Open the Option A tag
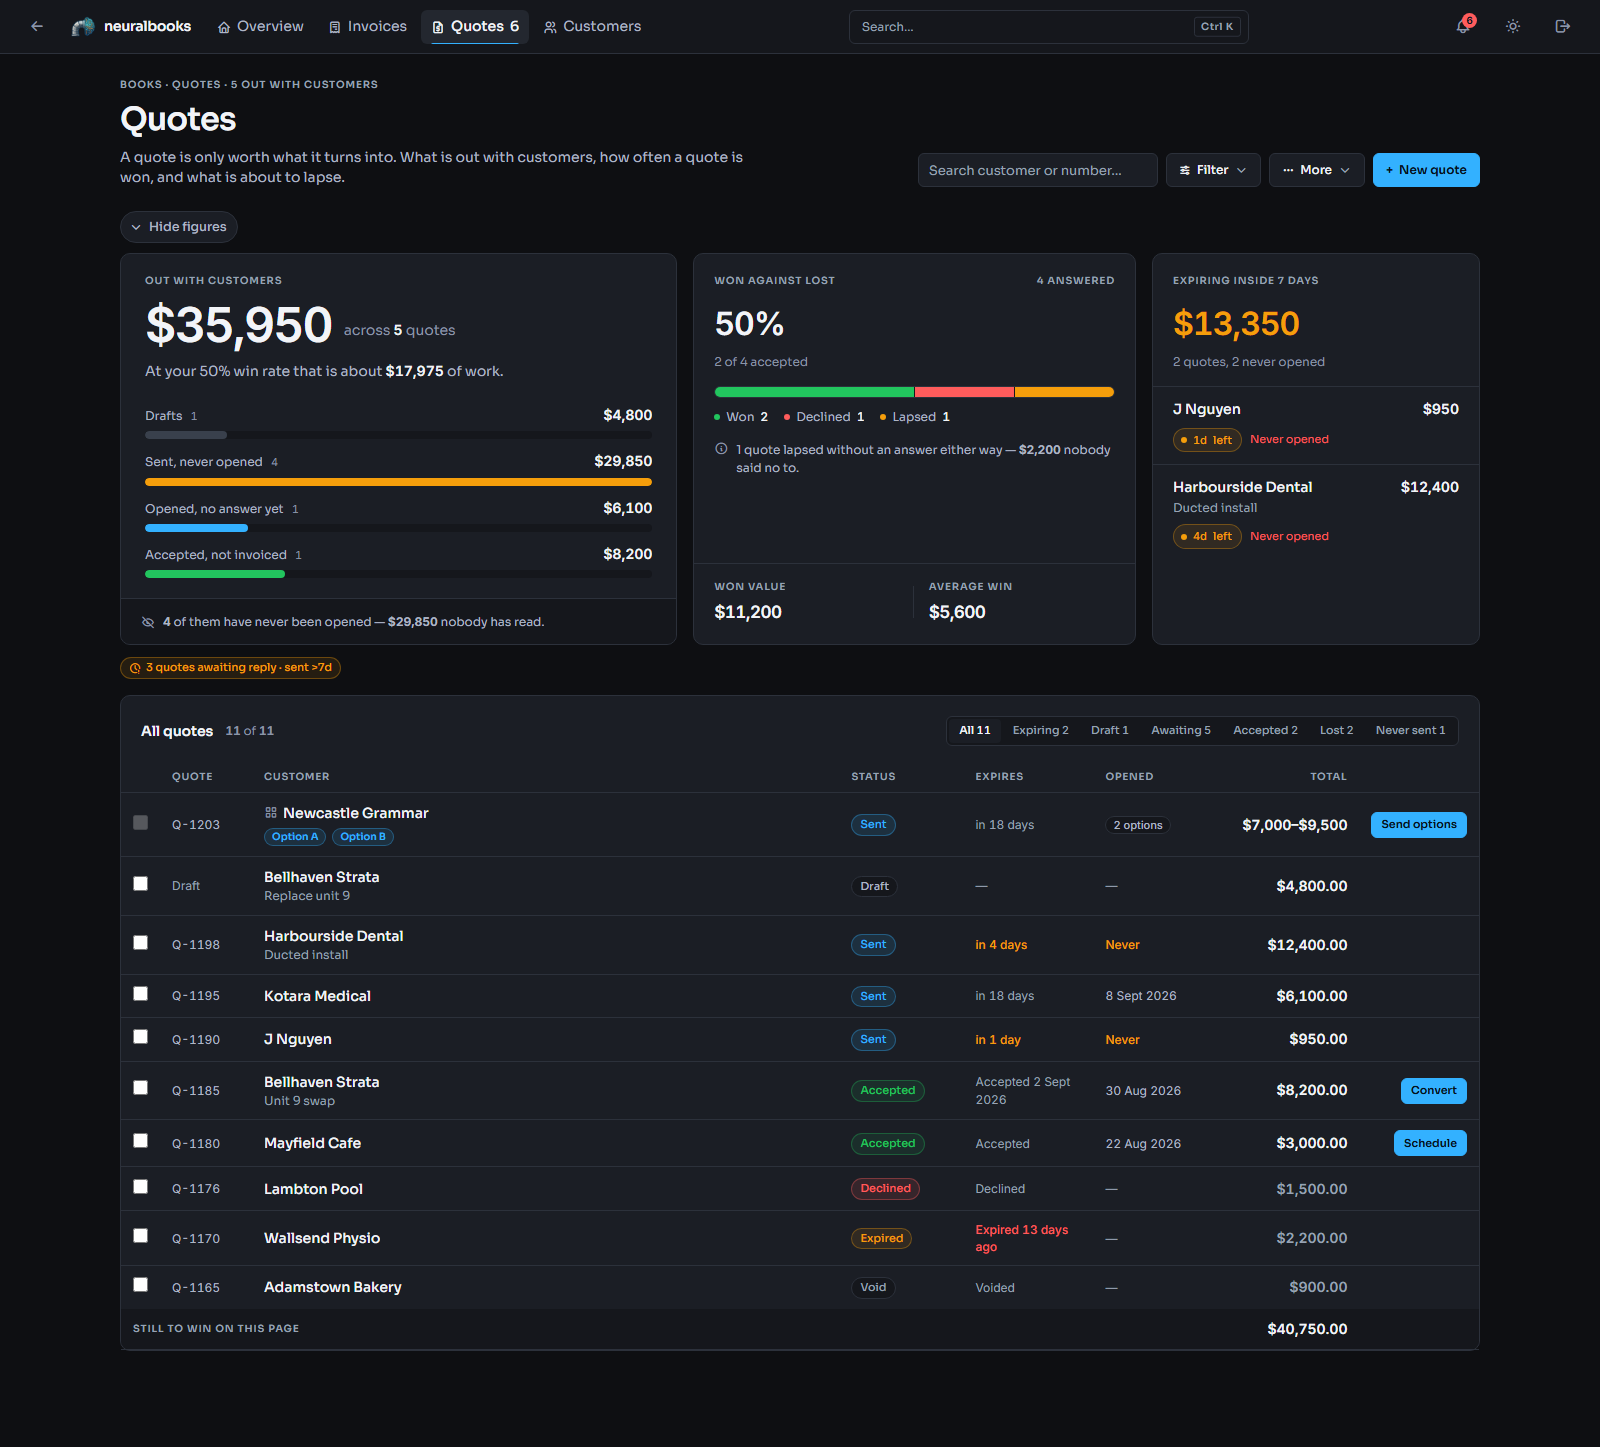The height and width of the screenshot is (1447, 1600). pos(295,837)
